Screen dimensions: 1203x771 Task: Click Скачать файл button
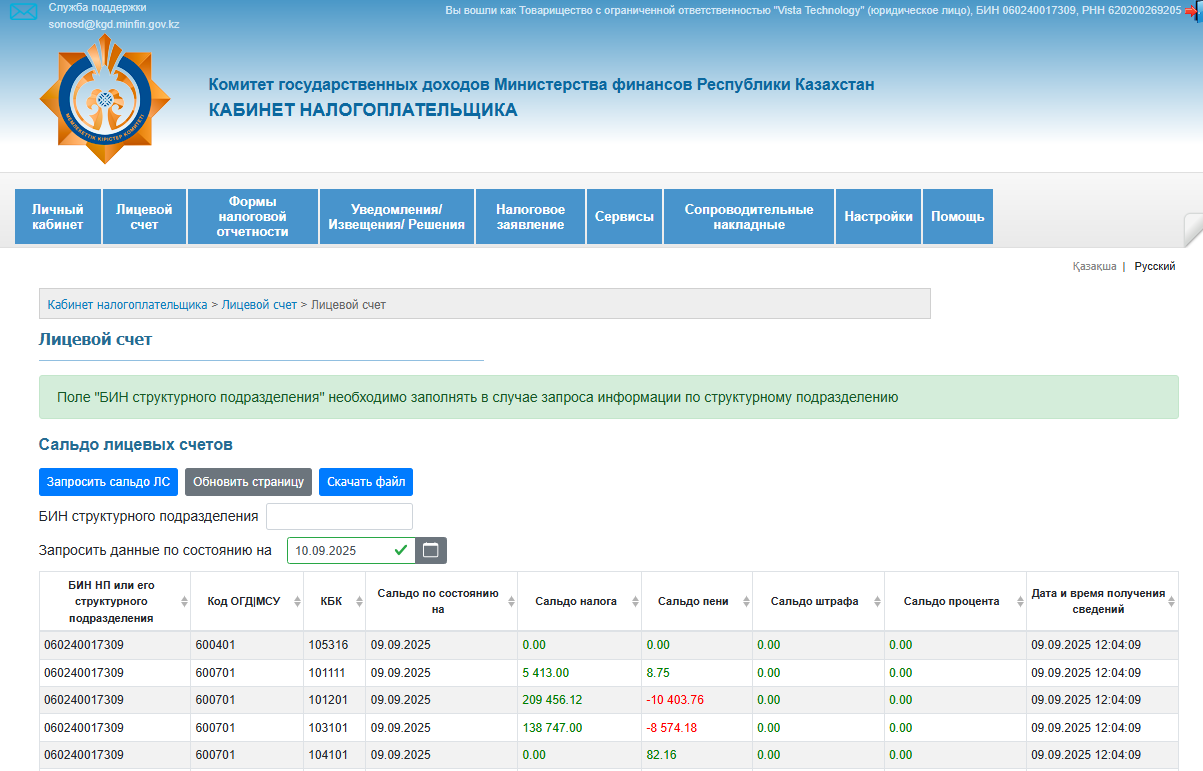tap(366, 482)
